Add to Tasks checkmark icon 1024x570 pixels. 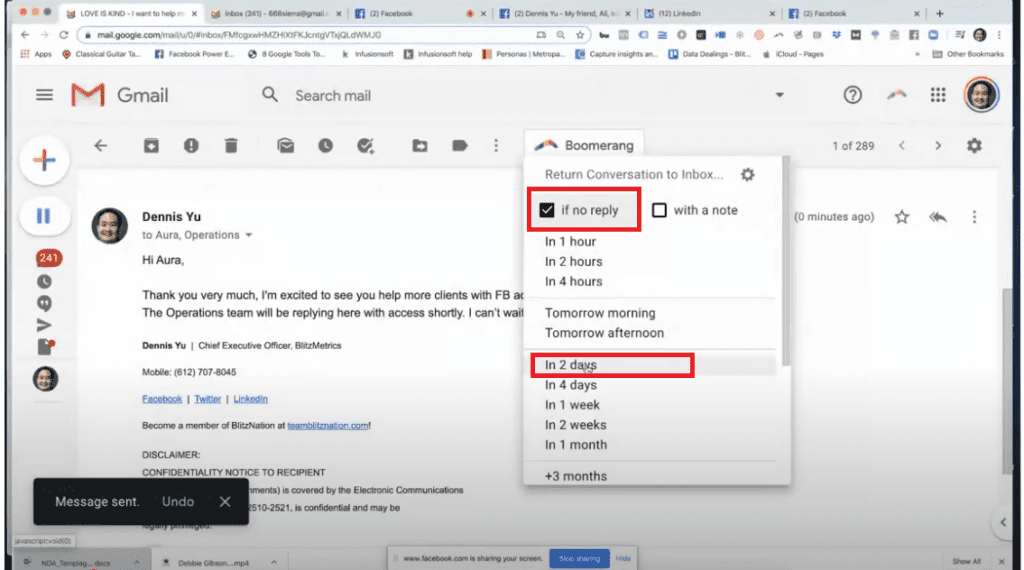click(x=366, y=146)
